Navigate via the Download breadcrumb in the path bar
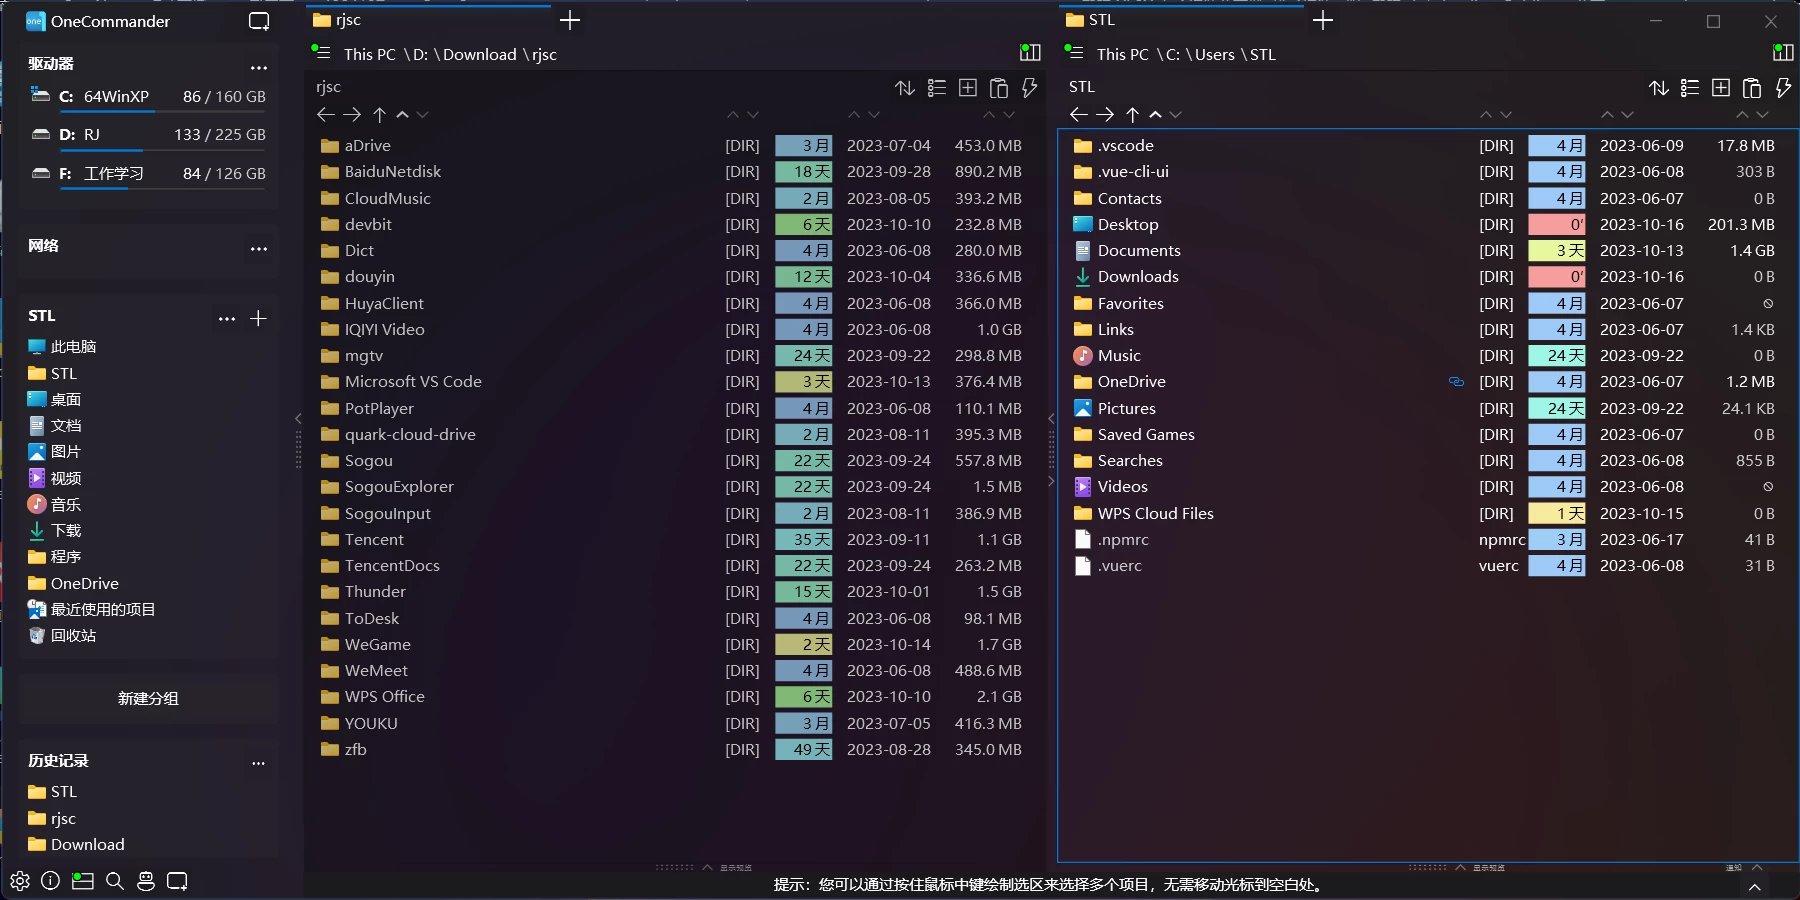Viewport: 1800px width, 900px height. click(x=479, y=54)
